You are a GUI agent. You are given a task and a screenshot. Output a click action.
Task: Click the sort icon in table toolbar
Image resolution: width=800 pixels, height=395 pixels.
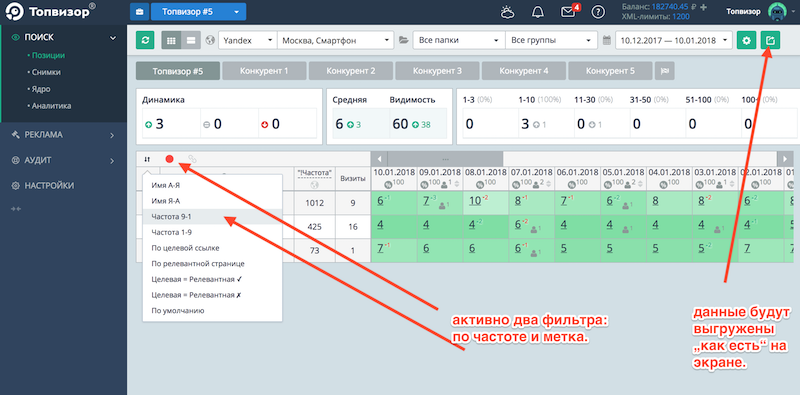tap(147, 159)
